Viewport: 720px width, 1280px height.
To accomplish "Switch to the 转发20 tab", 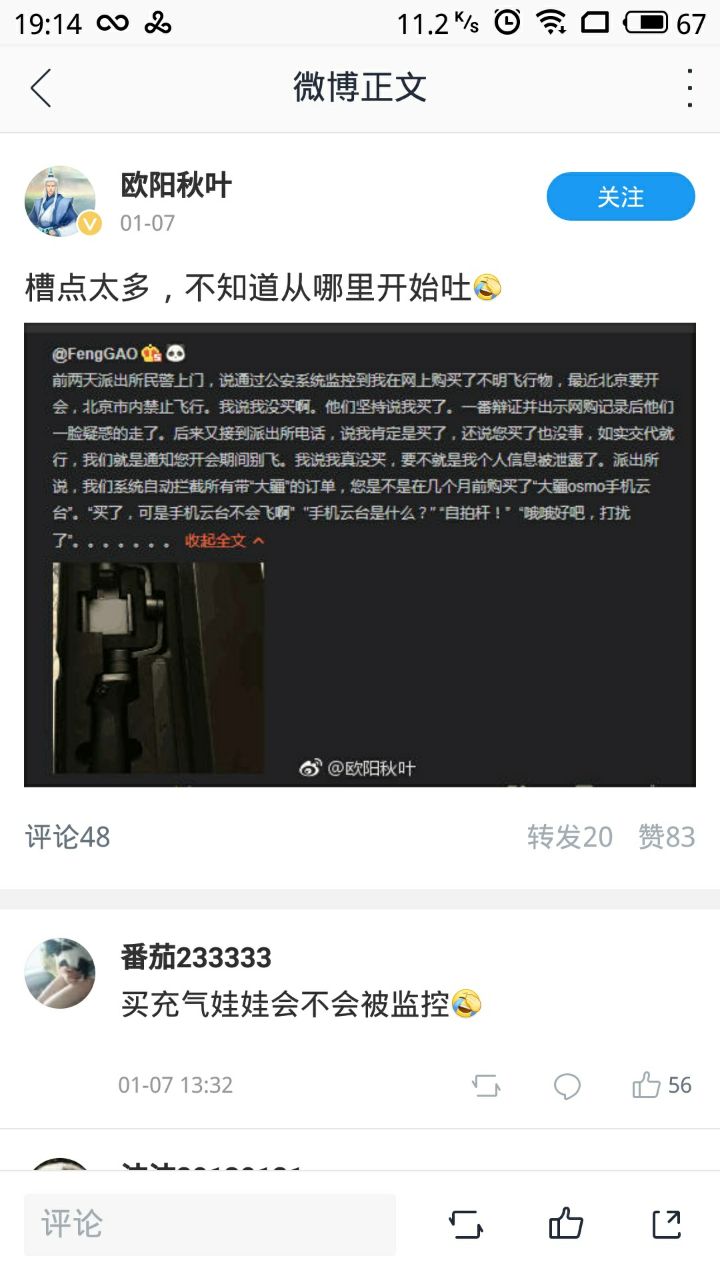I will click(570, 837).
